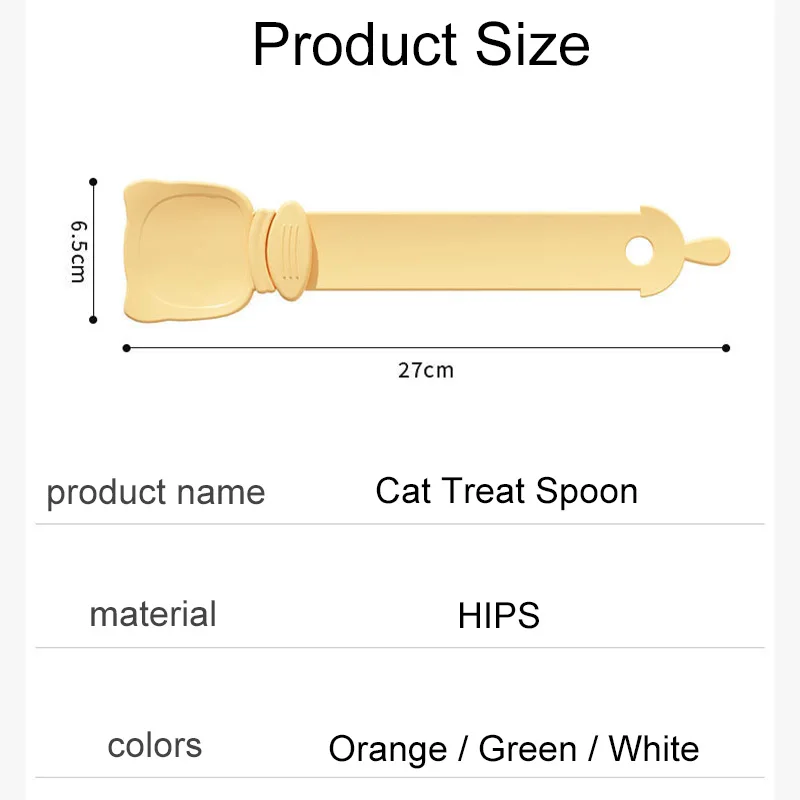Screen dimensions: 800x800
Task: Click the "material" row label
Action: [153, 613]
